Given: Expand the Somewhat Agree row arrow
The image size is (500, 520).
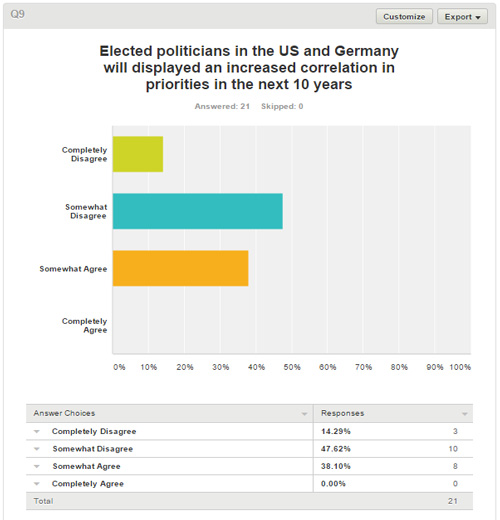Looking at the screenshot, I should (37, 466).
